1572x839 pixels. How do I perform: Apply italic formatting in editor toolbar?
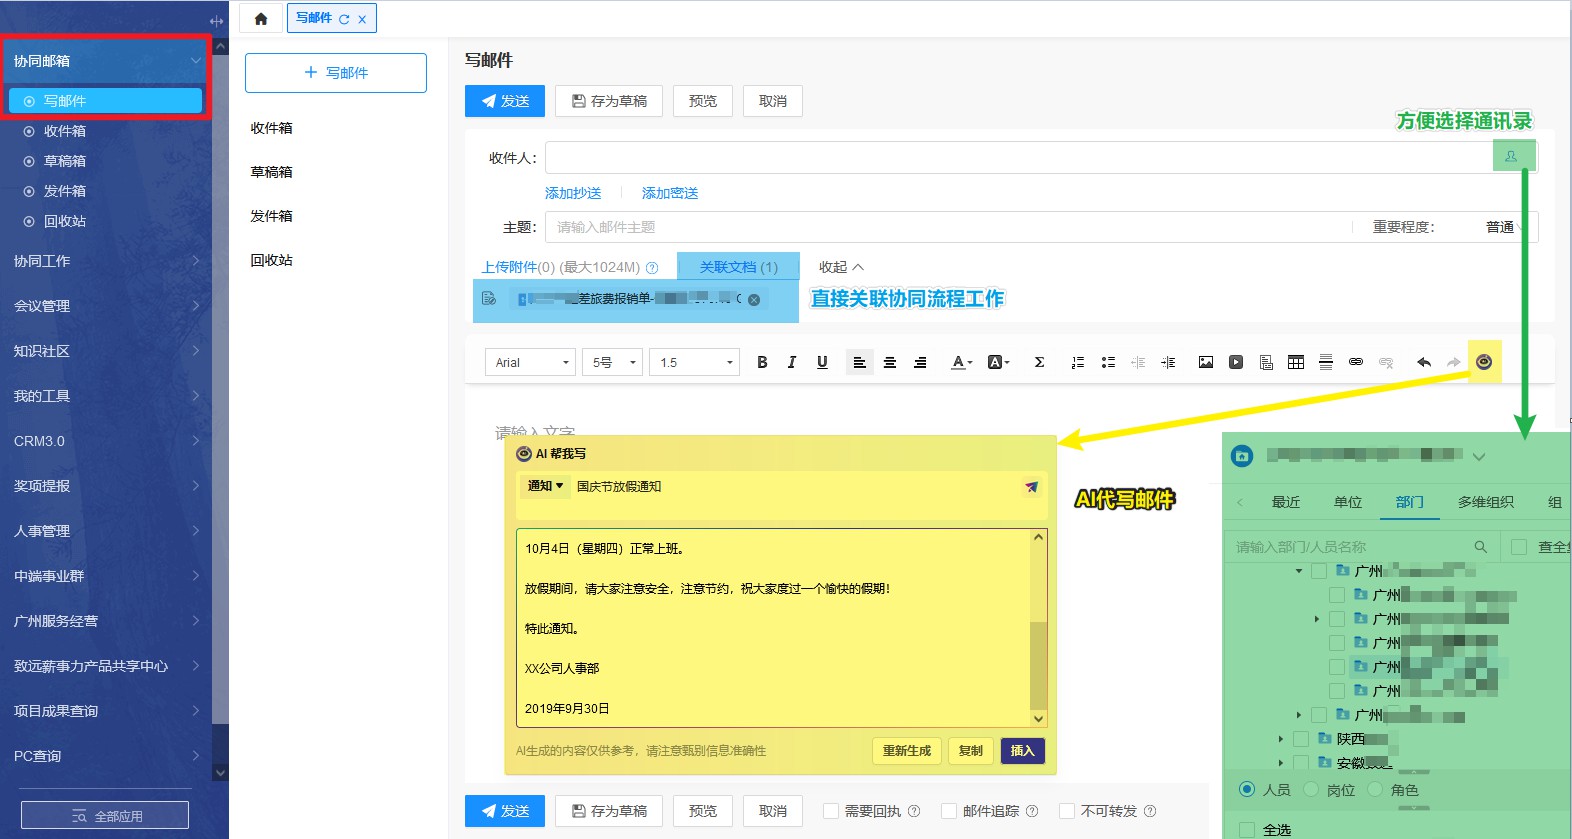click(792, 362)
